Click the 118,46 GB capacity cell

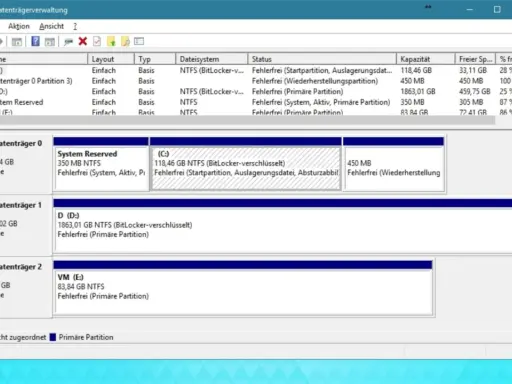click(416, 70)
